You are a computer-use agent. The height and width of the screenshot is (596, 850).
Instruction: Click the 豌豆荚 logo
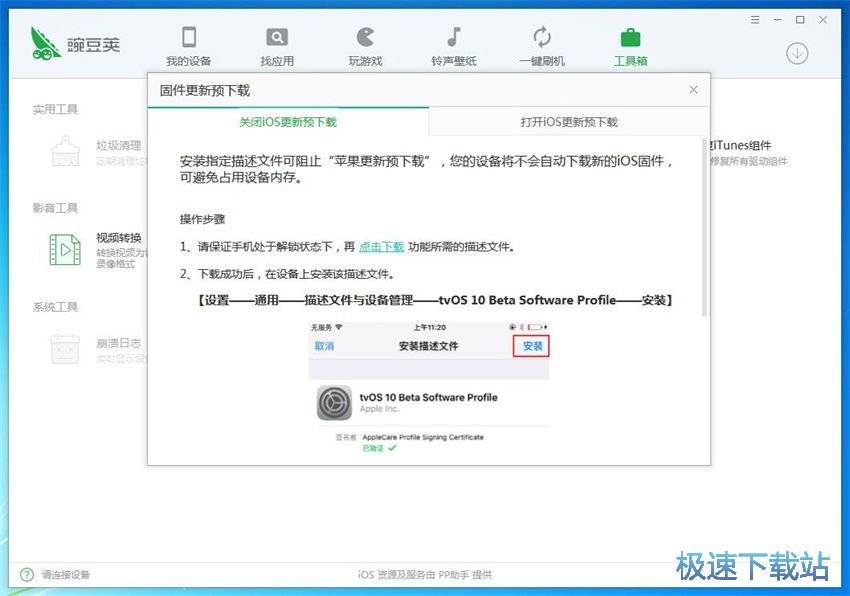[x=75, y=43]
